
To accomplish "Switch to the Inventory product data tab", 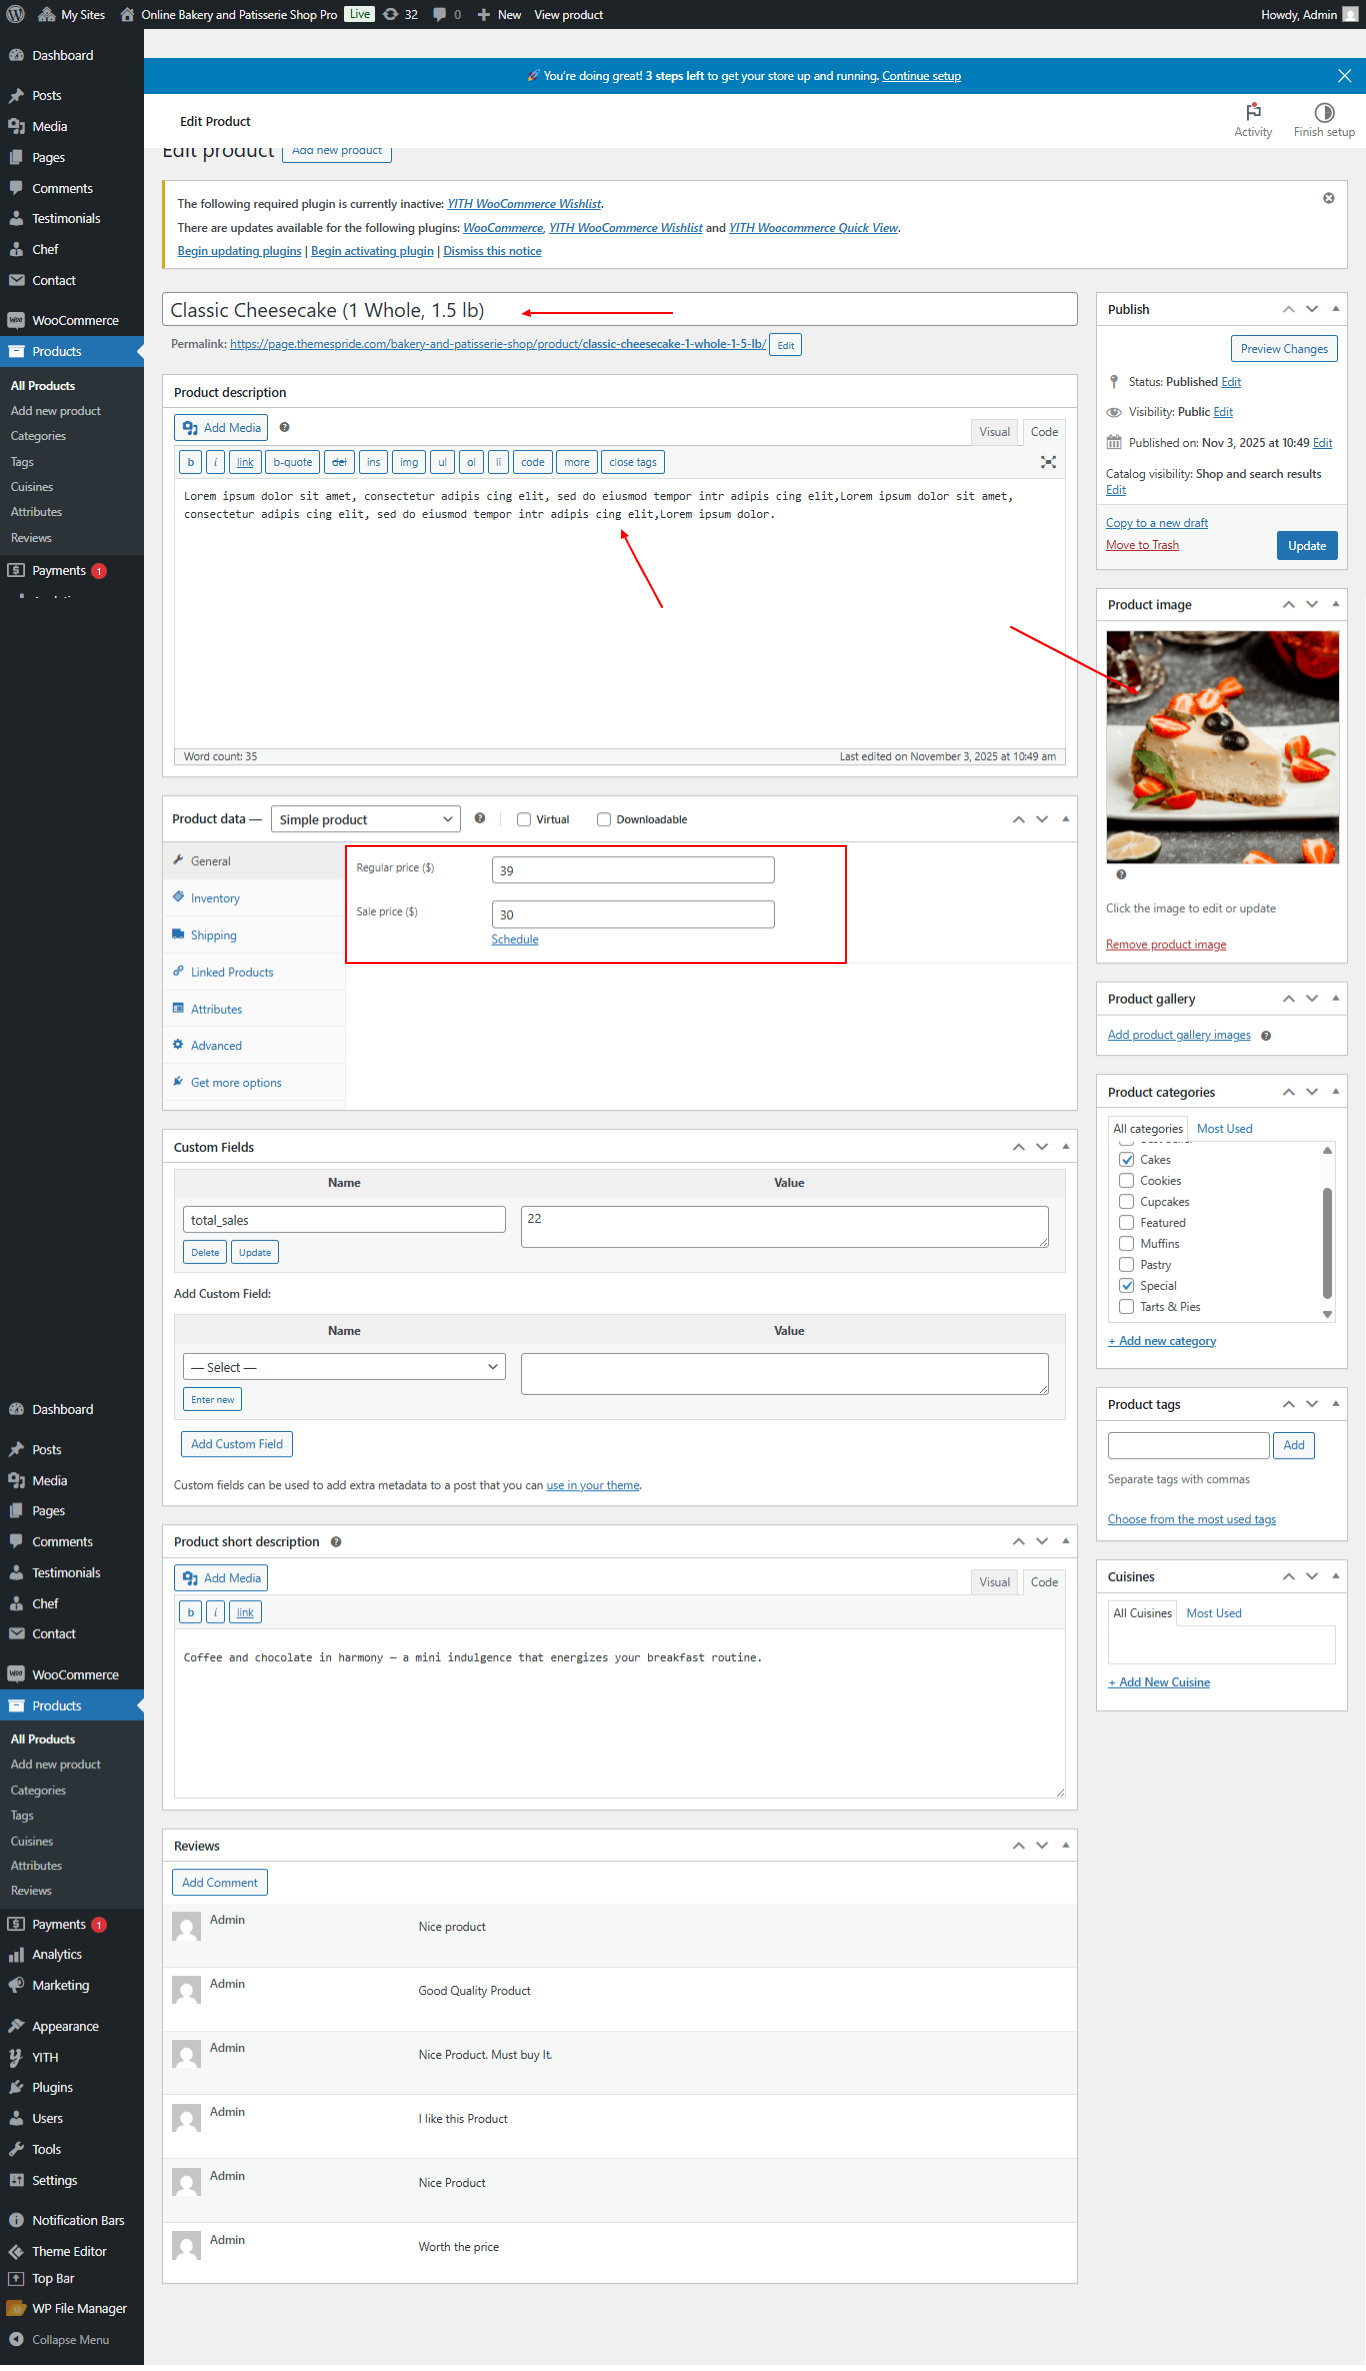I will [x=215, y=898].
